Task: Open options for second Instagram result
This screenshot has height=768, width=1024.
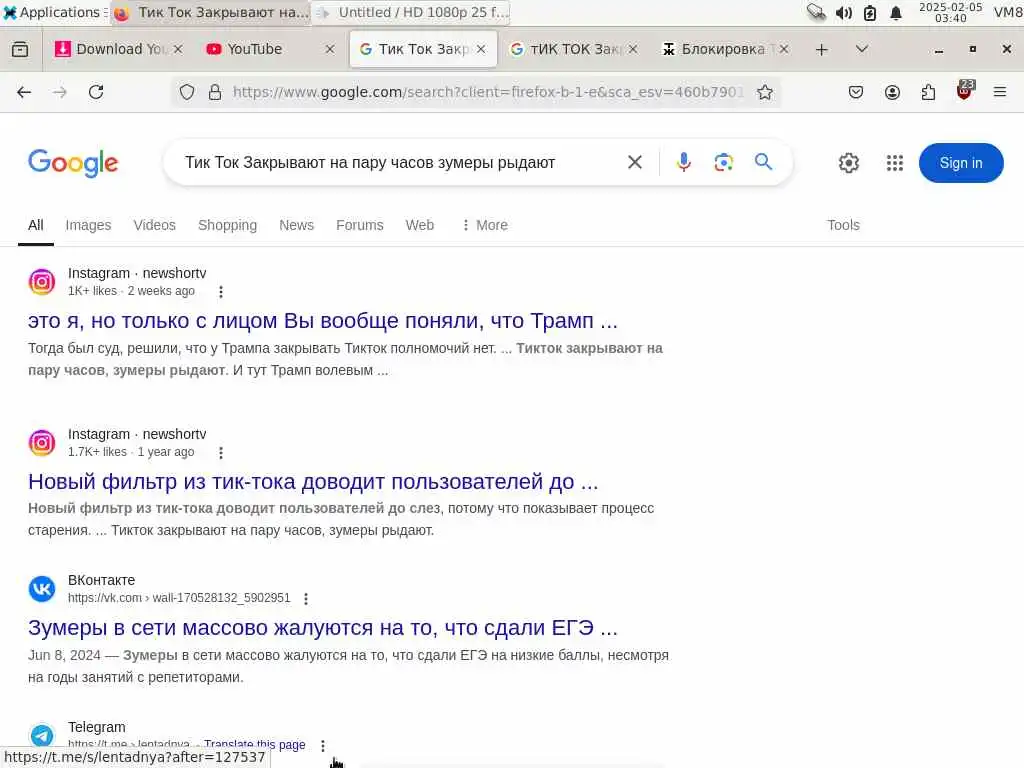Action: click(221, 452)
